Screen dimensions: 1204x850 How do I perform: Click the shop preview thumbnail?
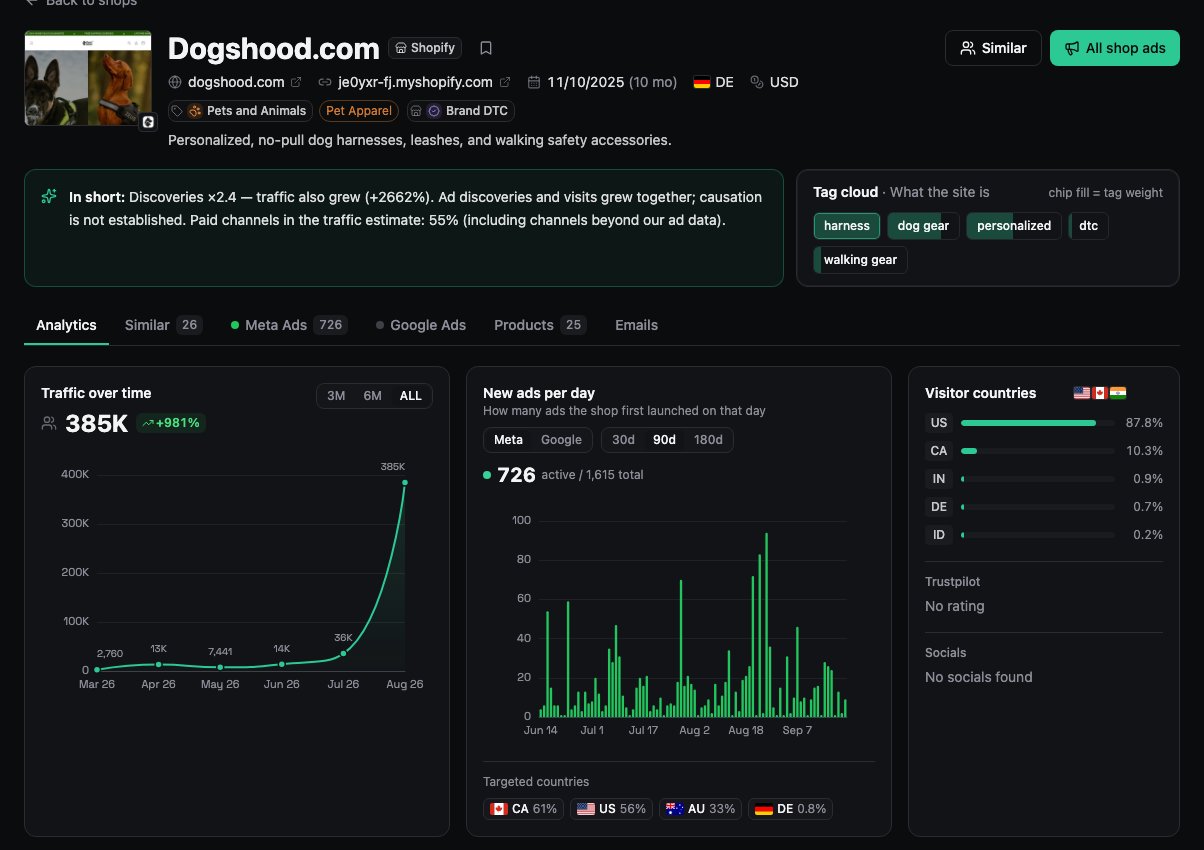[88, 78]
